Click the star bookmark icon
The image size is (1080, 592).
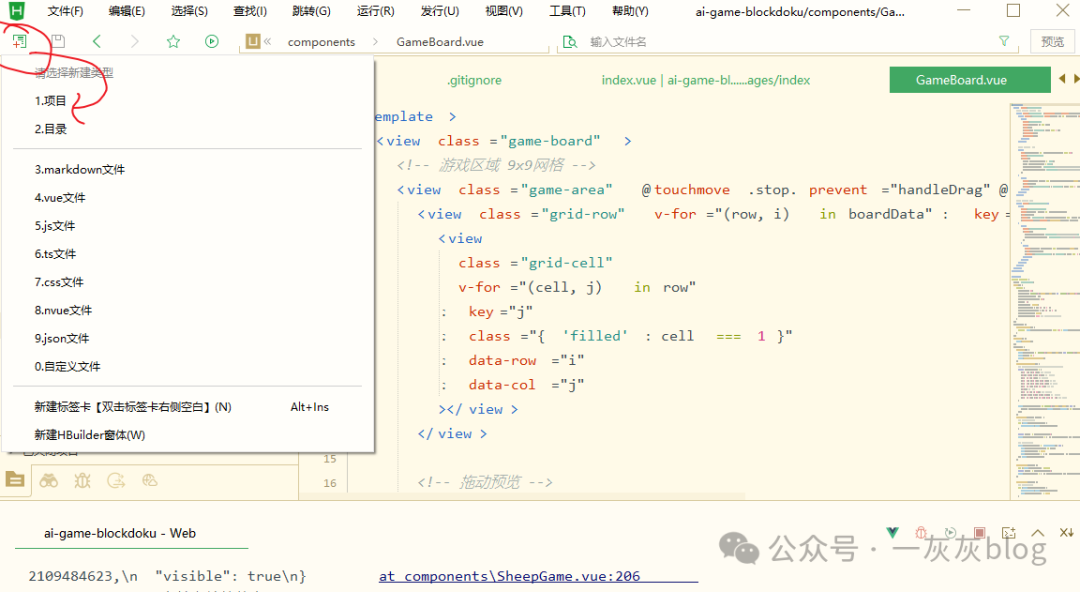[x=173, y=42]
